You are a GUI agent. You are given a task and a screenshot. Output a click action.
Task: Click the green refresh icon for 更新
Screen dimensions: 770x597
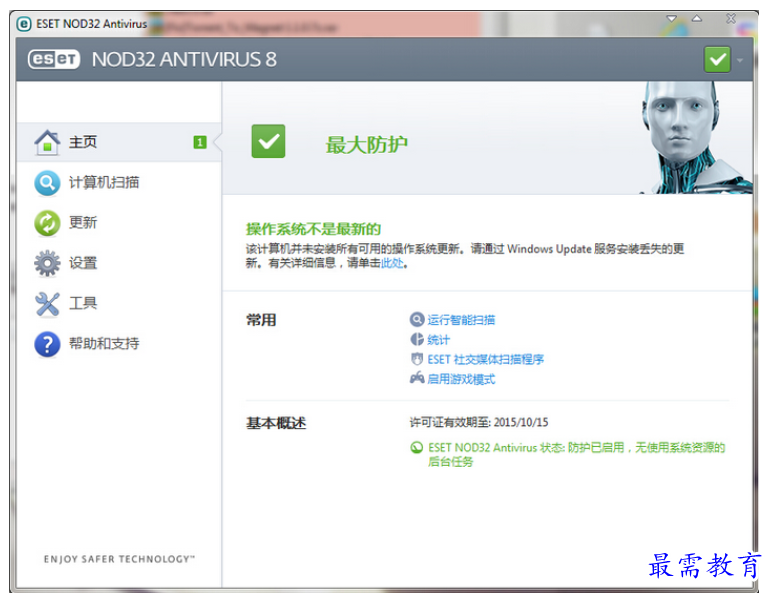click(47, 223)
